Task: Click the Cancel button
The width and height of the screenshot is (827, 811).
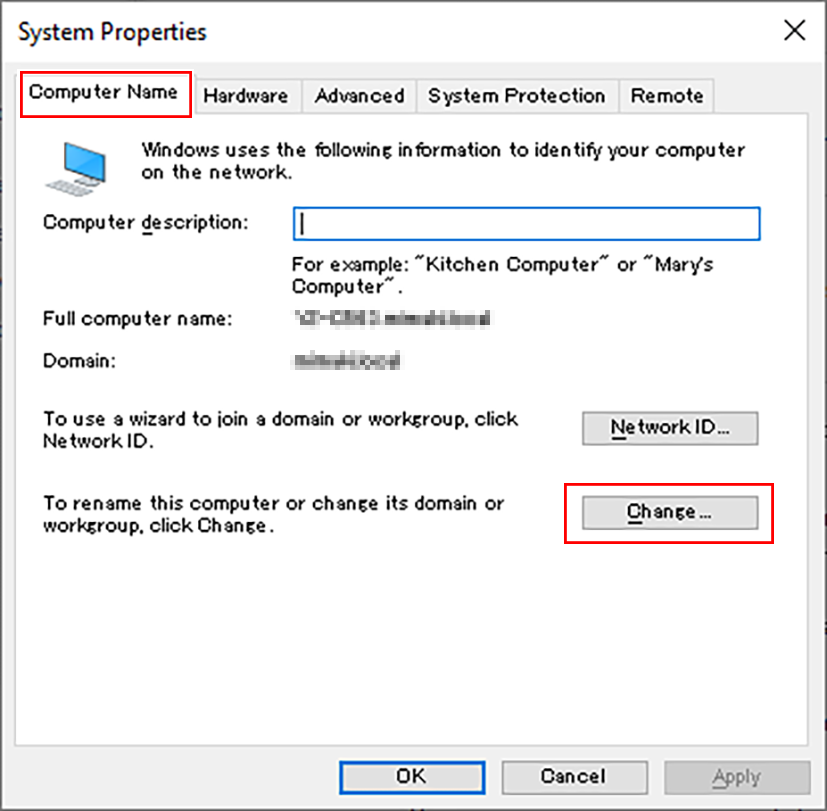Action: coord(574,777)
